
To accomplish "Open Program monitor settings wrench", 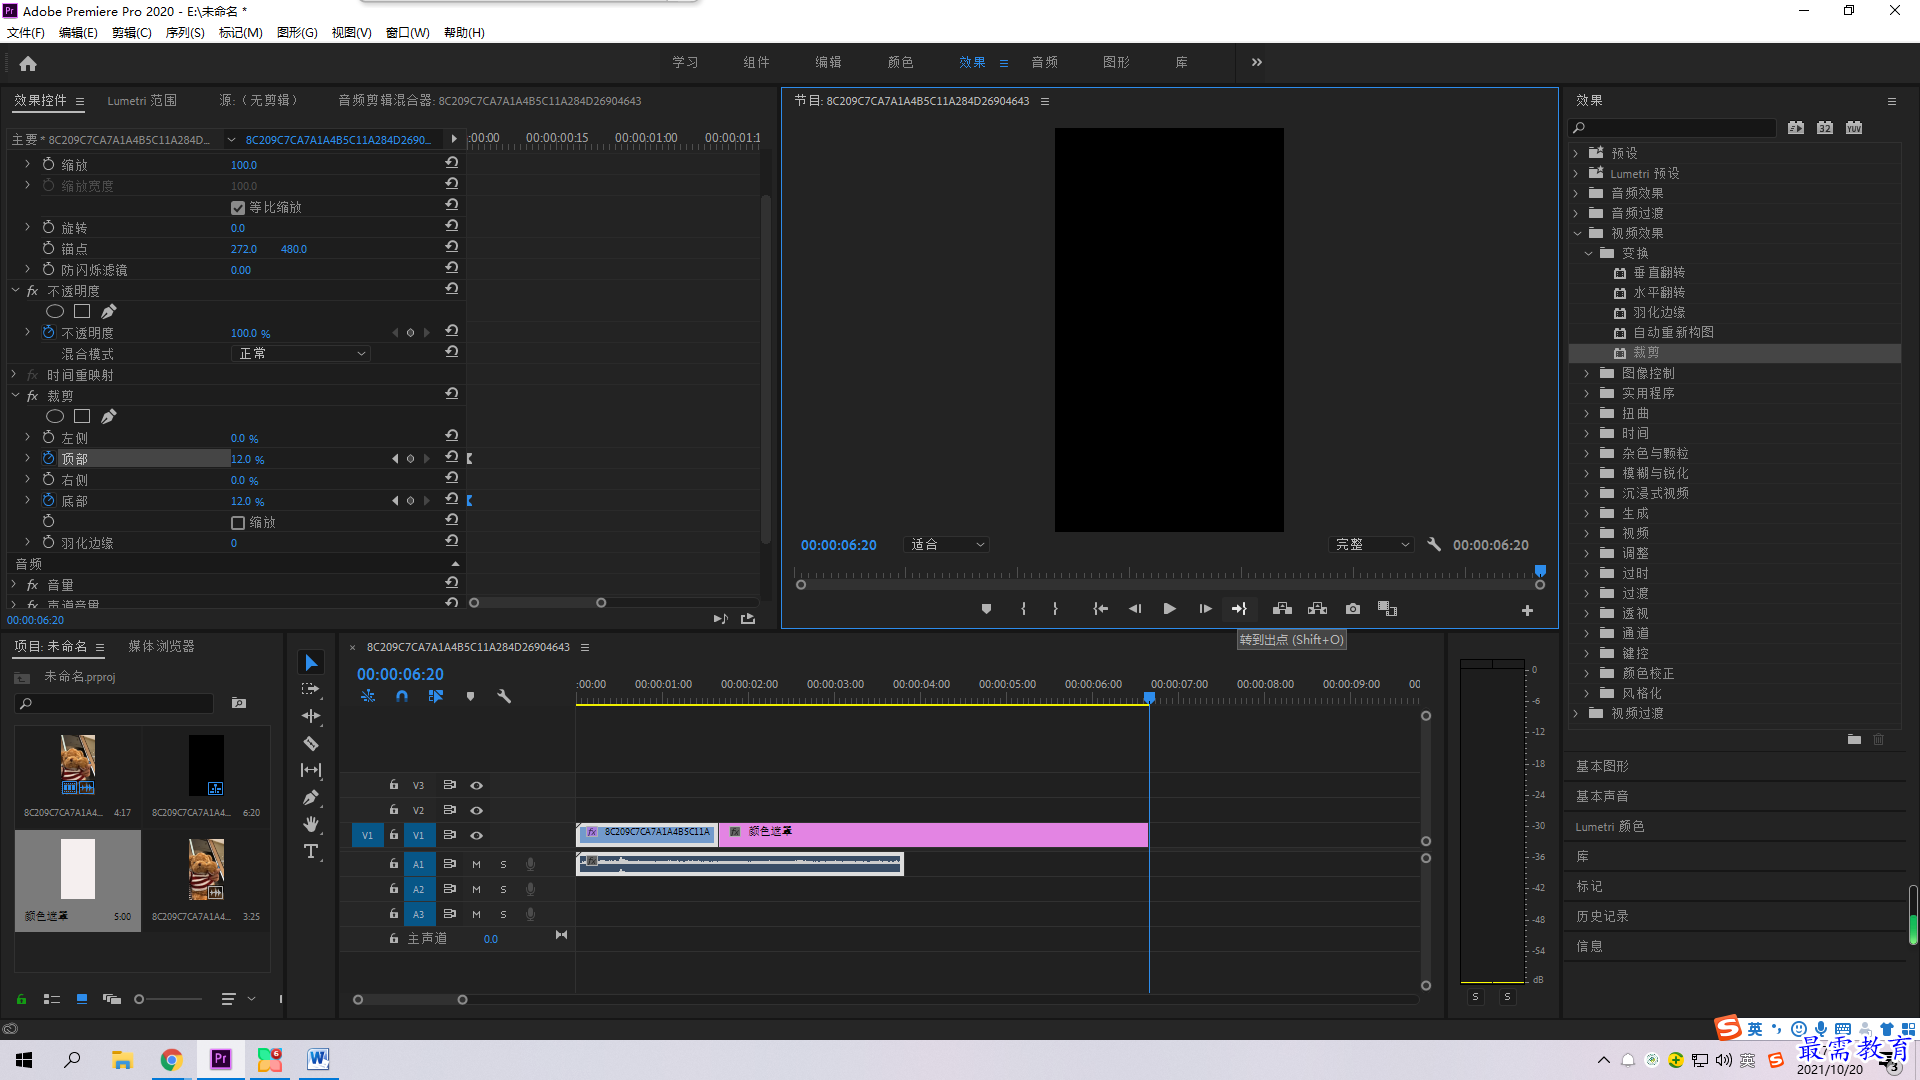I will tap(1434, 544).
